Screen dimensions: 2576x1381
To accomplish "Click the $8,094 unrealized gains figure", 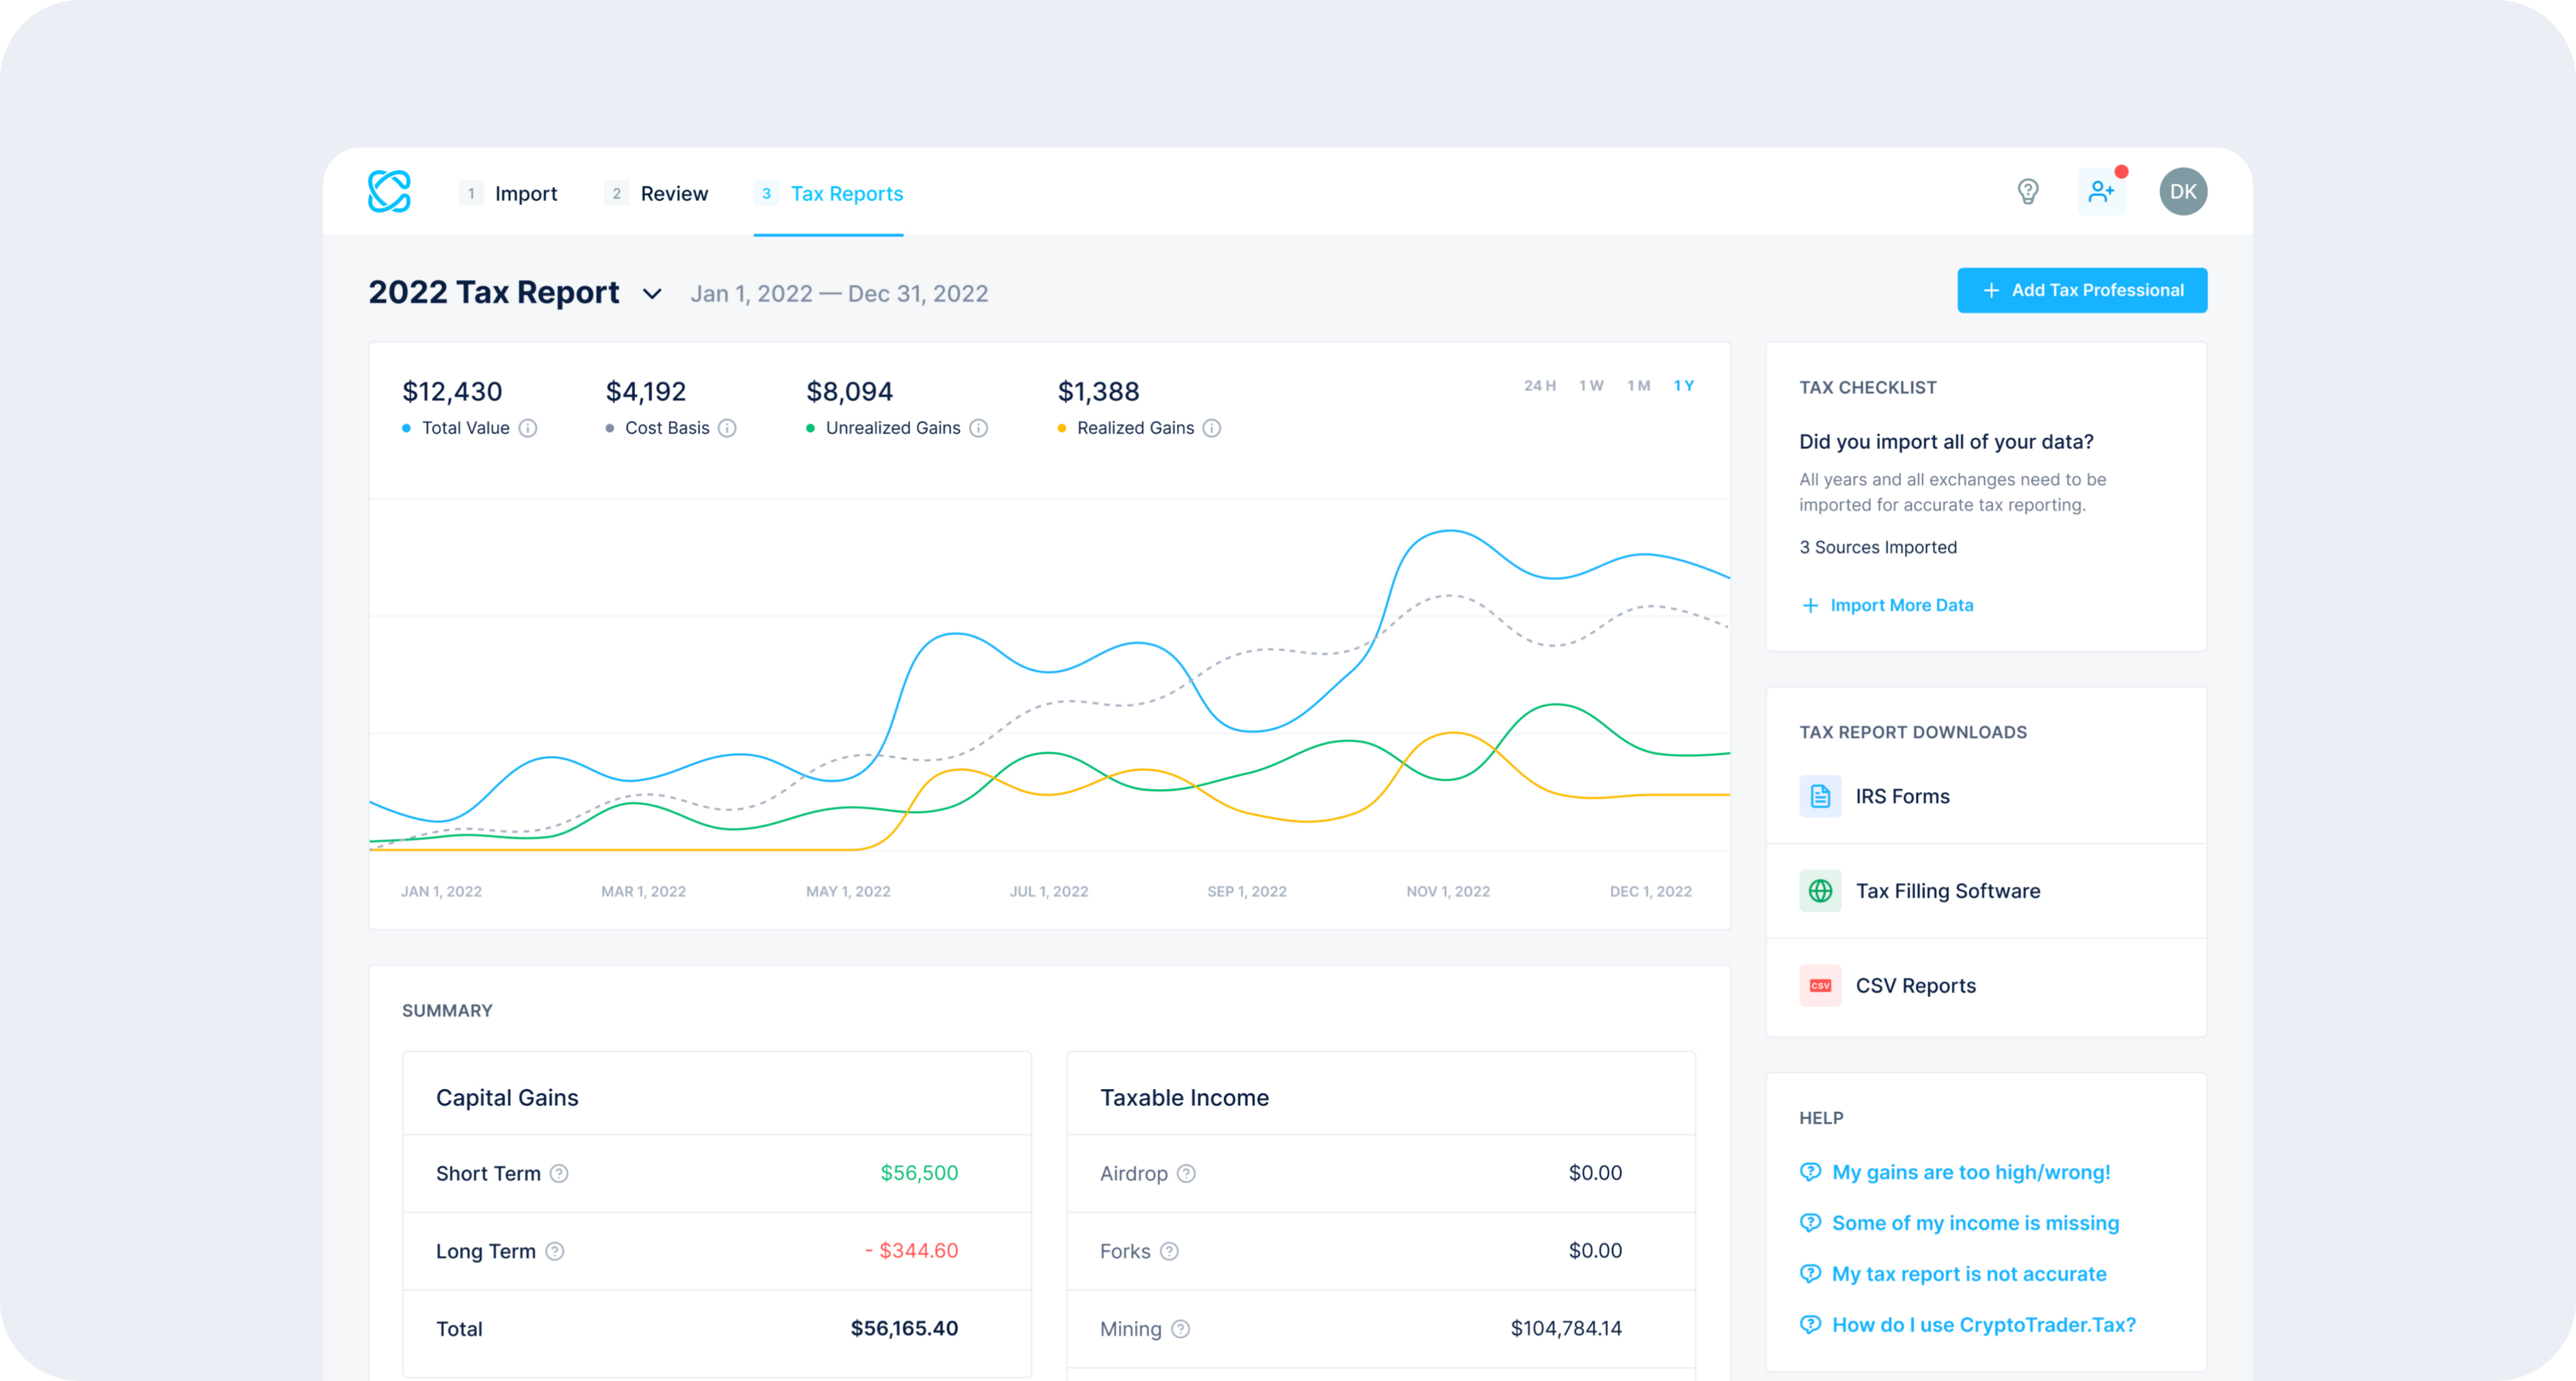I will [x=849, y=391].
